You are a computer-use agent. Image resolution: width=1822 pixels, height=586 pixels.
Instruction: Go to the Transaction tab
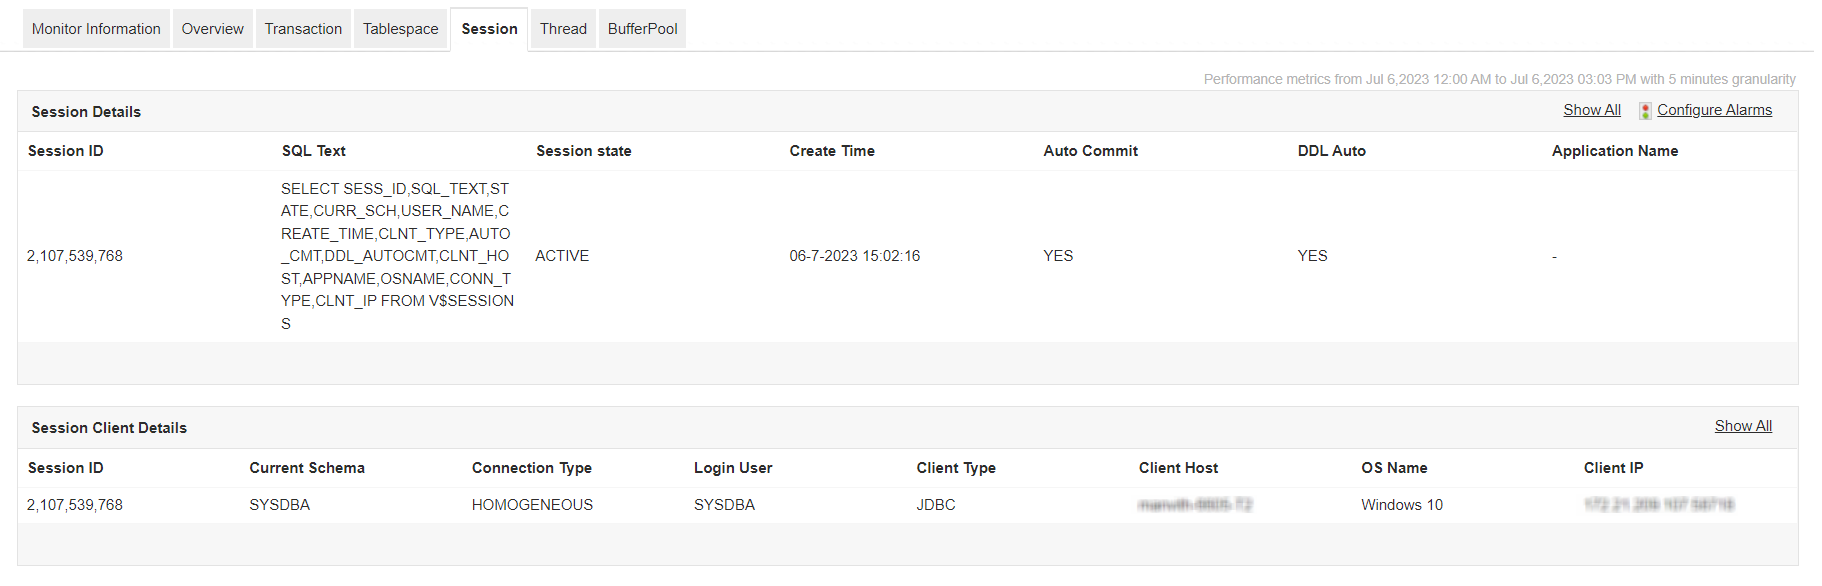pos(303,29)
